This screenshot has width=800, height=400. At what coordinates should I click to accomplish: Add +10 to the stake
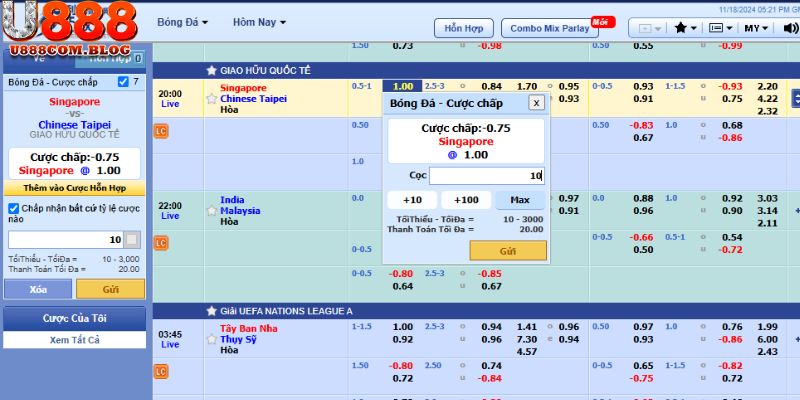(x=412, y=200)
